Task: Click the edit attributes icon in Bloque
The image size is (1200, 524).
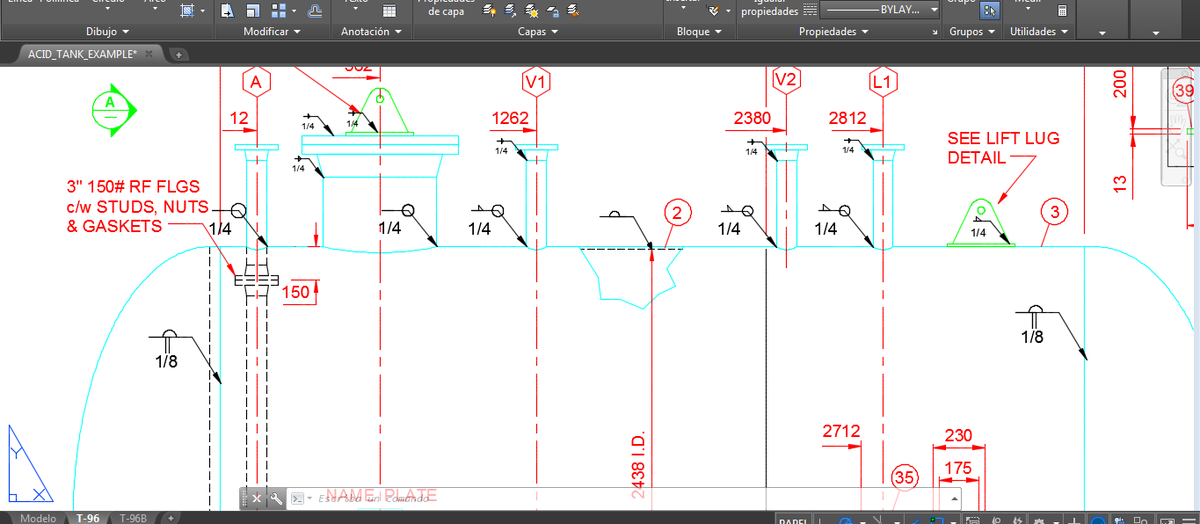Action: pyautogui.click(x=715, y=10)
